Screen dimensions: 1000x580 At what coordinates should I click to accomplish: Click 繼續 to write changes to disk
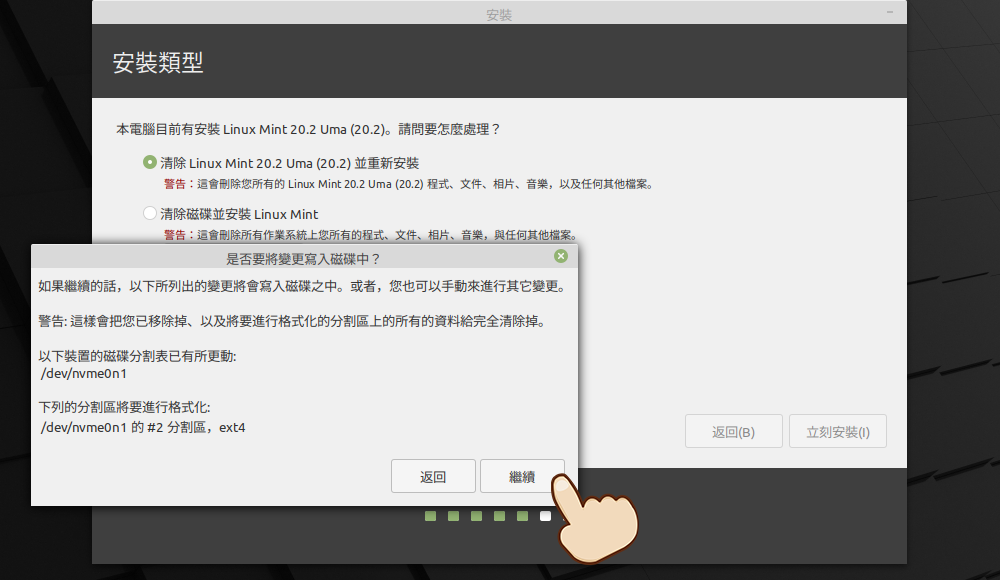coord(522,476)
